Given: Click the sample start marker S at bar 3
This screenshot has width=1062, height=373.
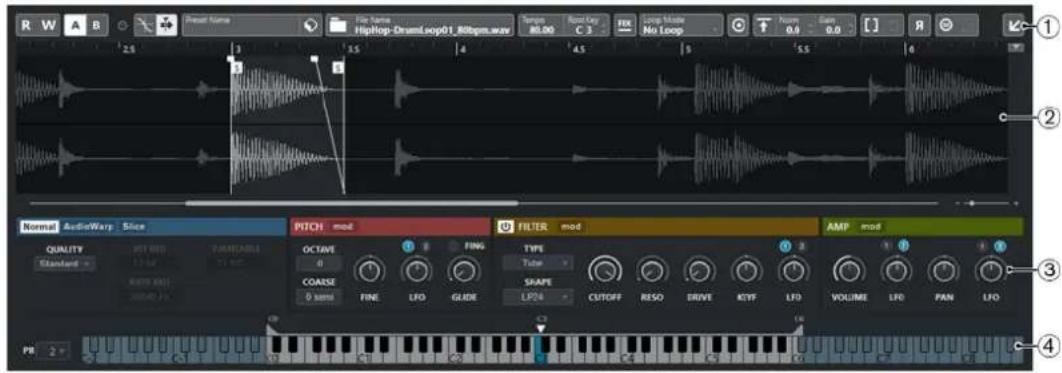Looking at the screenshot, I should point(236,68).
